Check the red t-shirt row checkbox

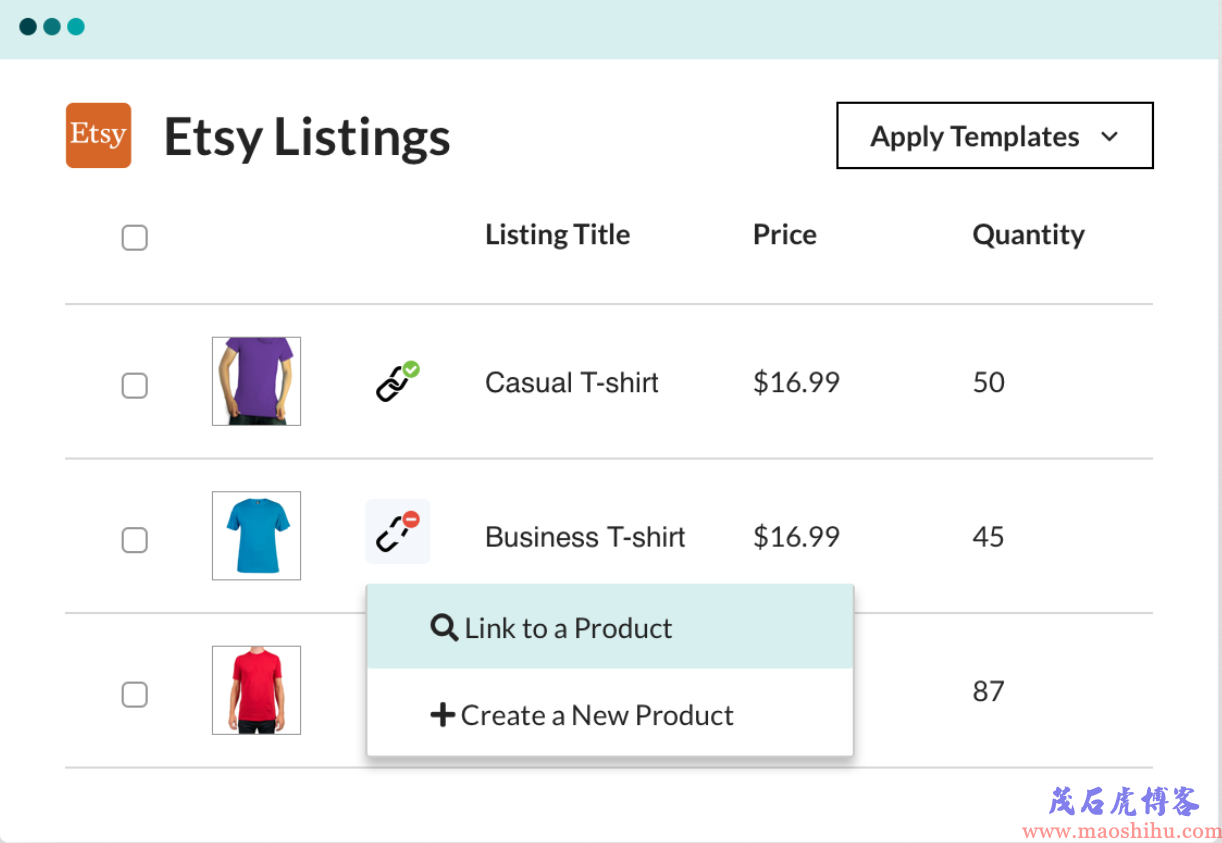coord(134,694)
